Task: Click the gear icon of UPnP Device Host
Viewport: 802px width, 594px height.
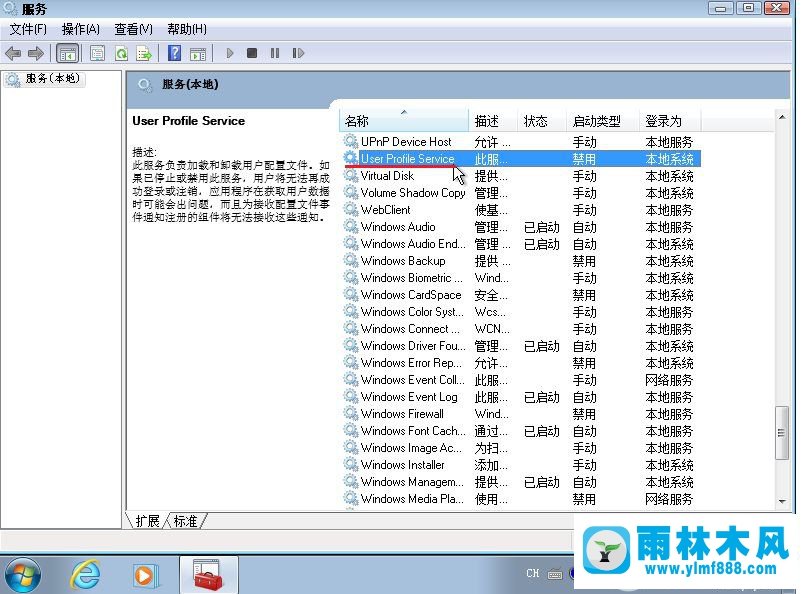Action: point(350,141)
